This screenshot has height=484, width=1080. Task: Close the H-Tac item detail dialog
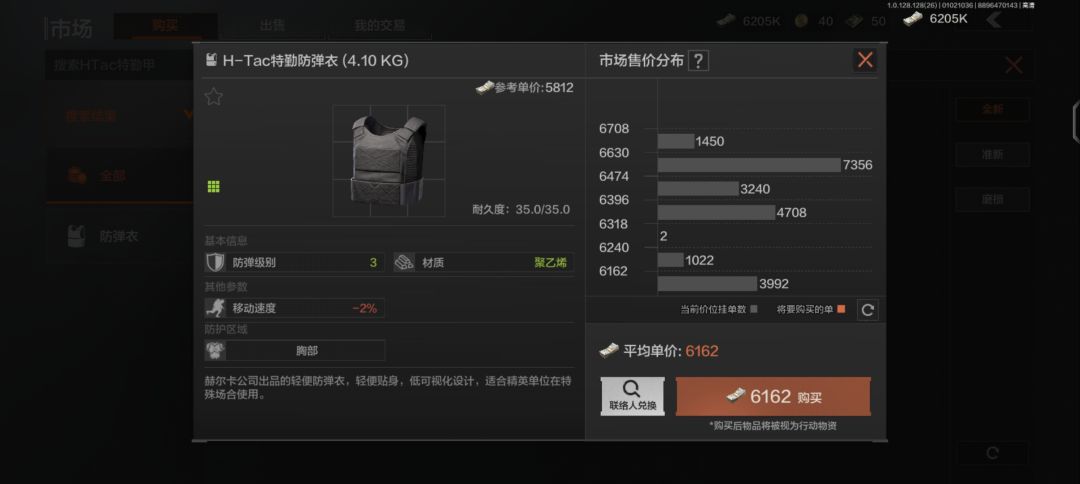pyautogui.click(x=865, y=60)
